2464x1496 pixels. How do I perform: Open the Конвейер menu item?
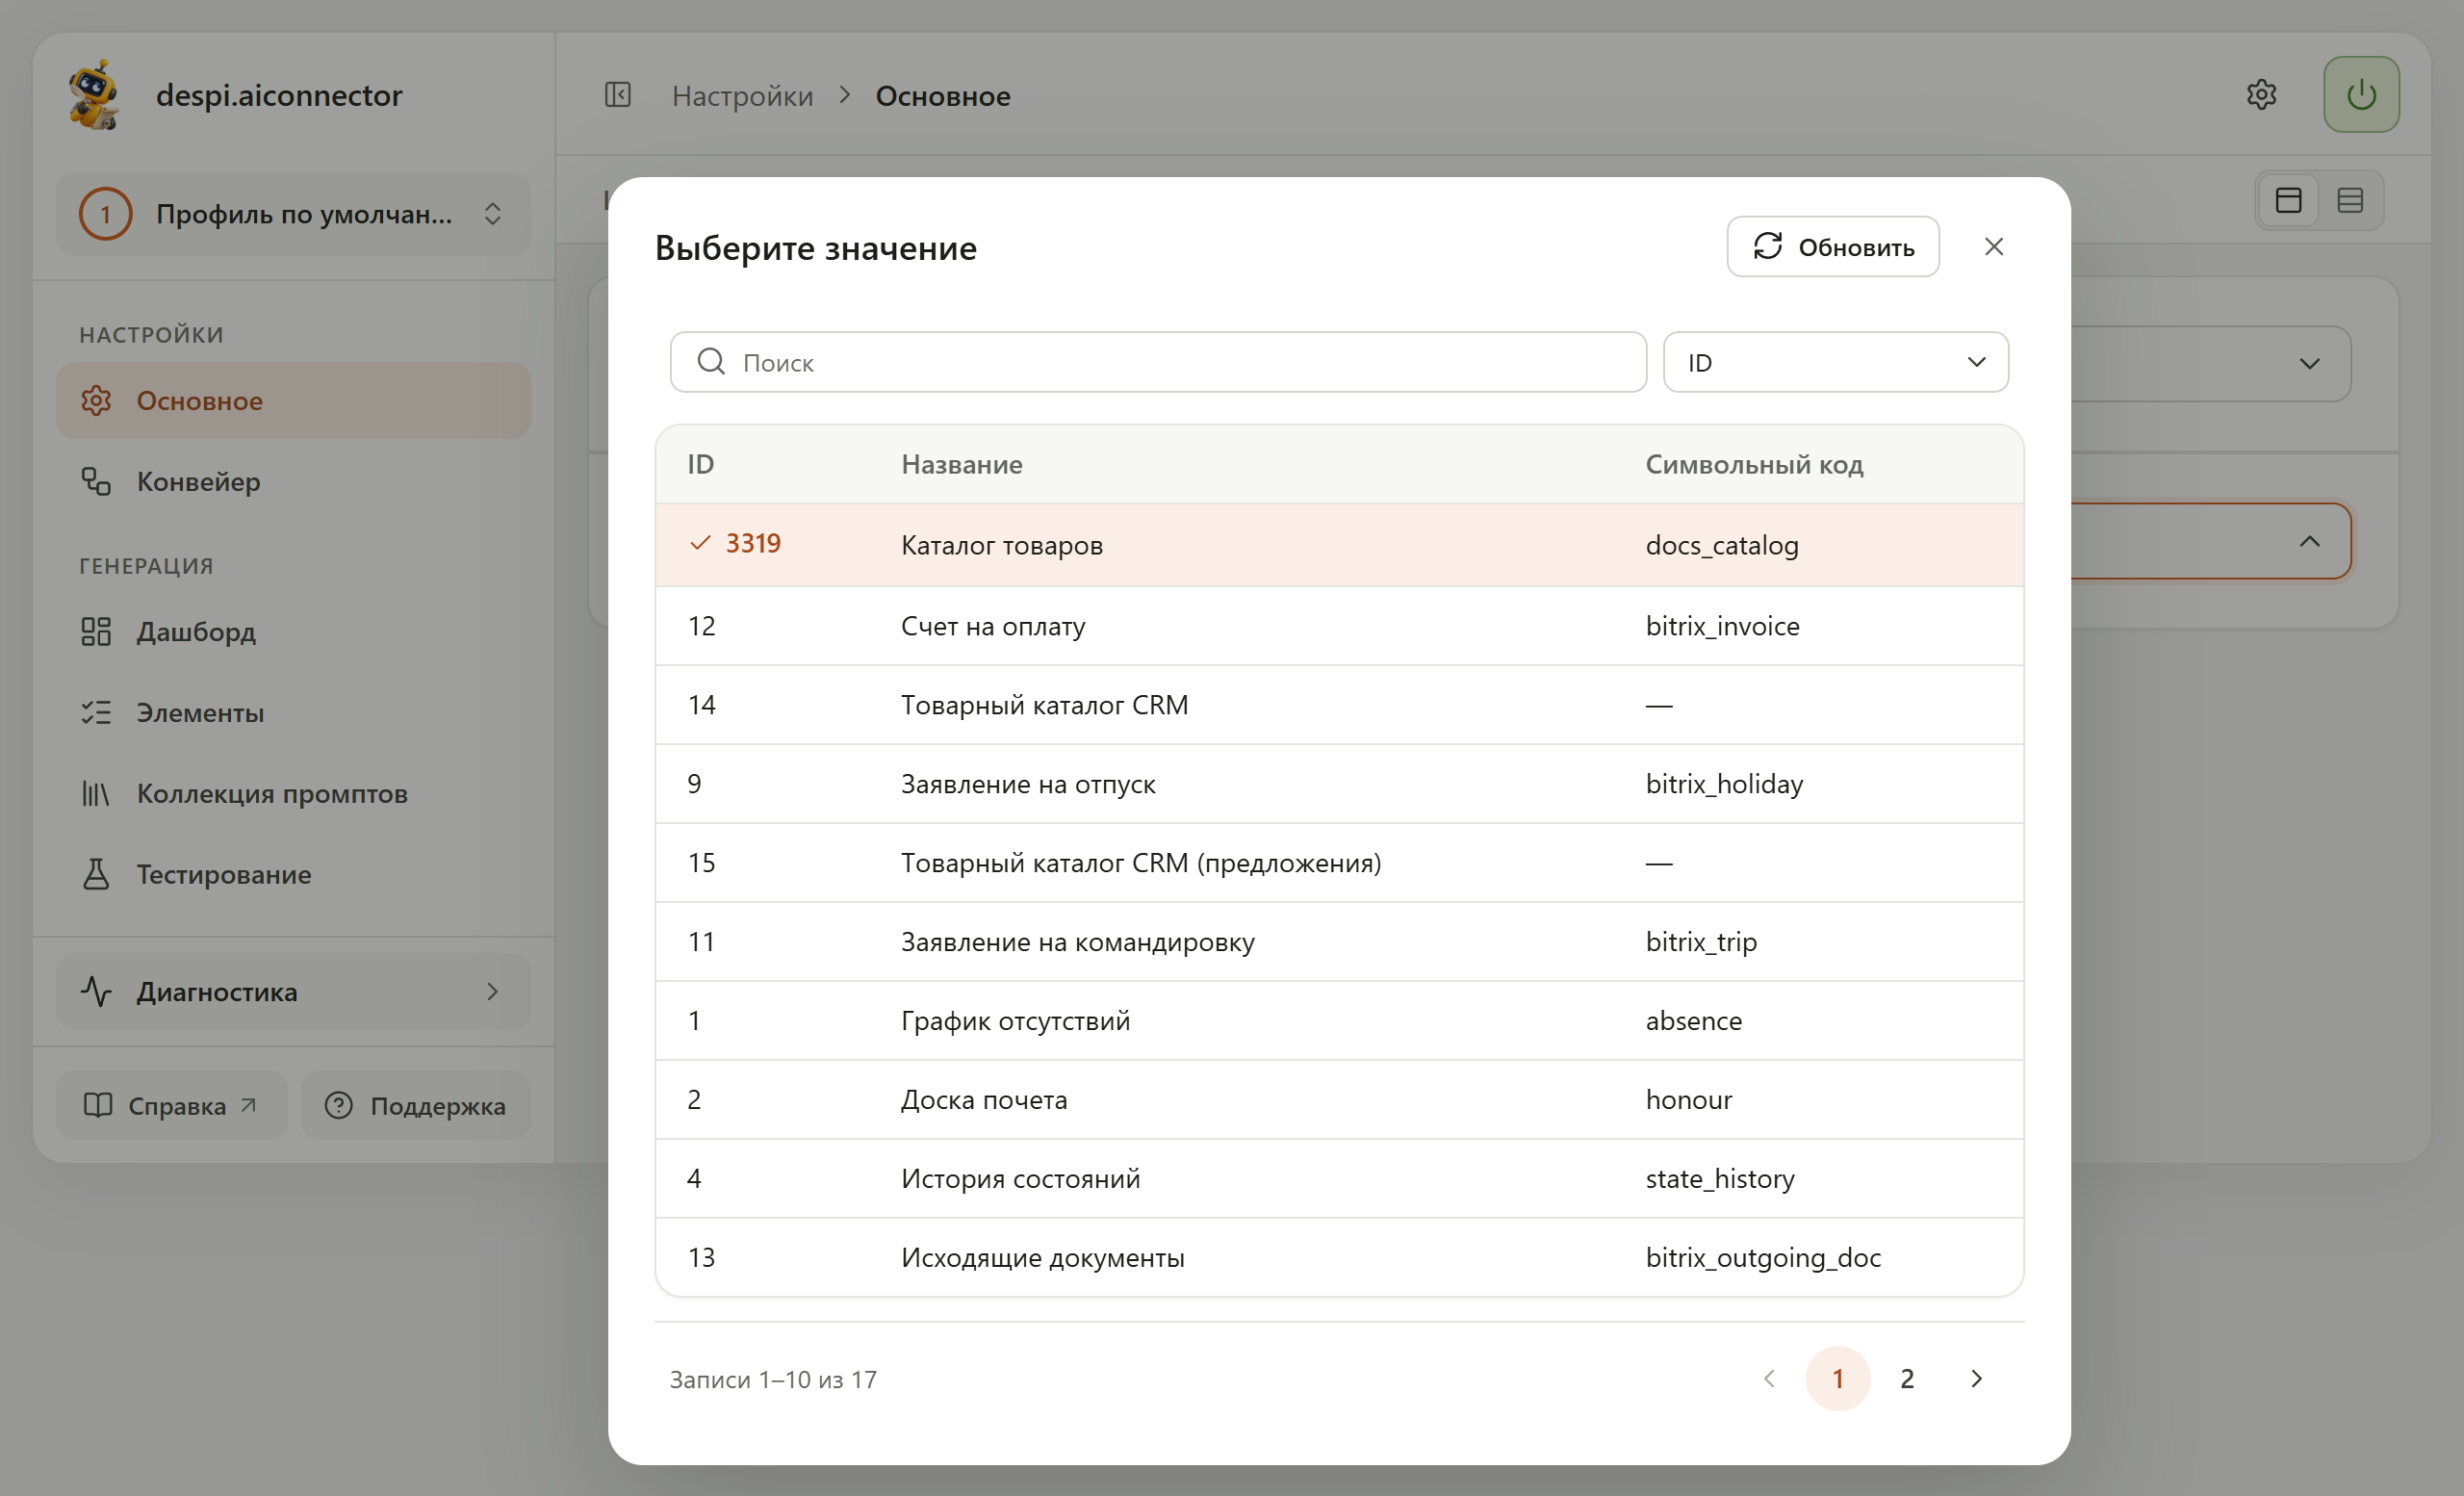(292, 482)
